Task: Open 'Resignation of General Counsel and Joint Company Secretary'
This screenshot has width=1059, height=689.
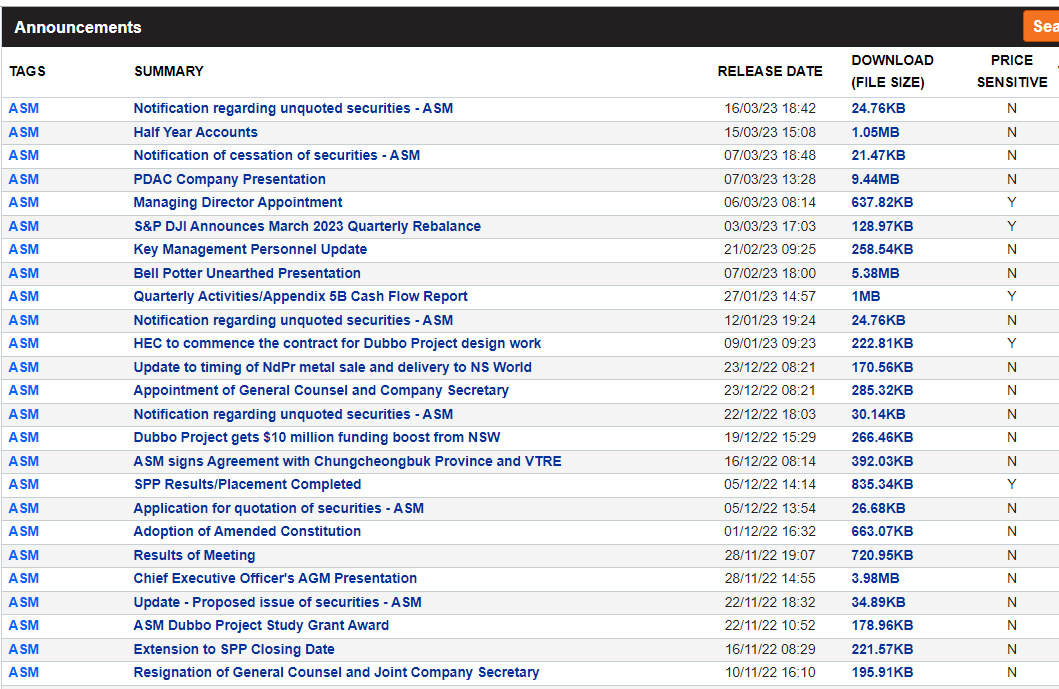Action: 336,672
